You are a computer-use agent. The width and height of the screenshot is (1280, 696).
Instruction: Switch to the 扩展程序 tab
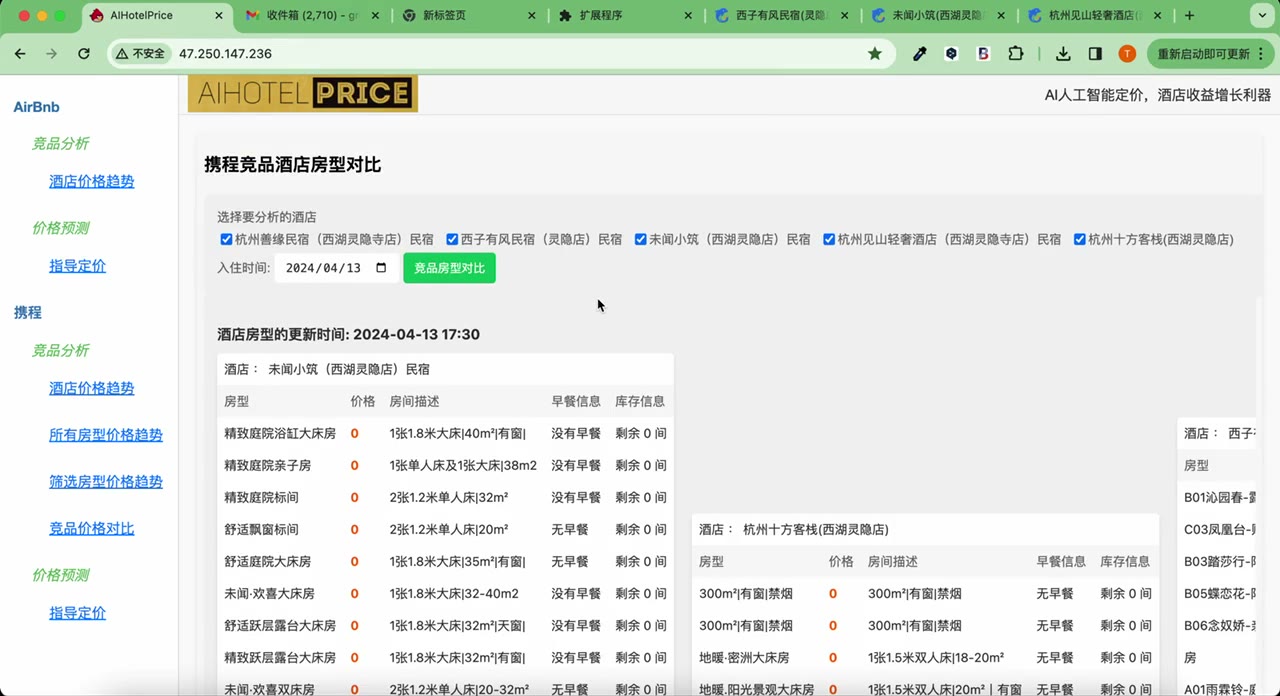(x=623, y=16)
